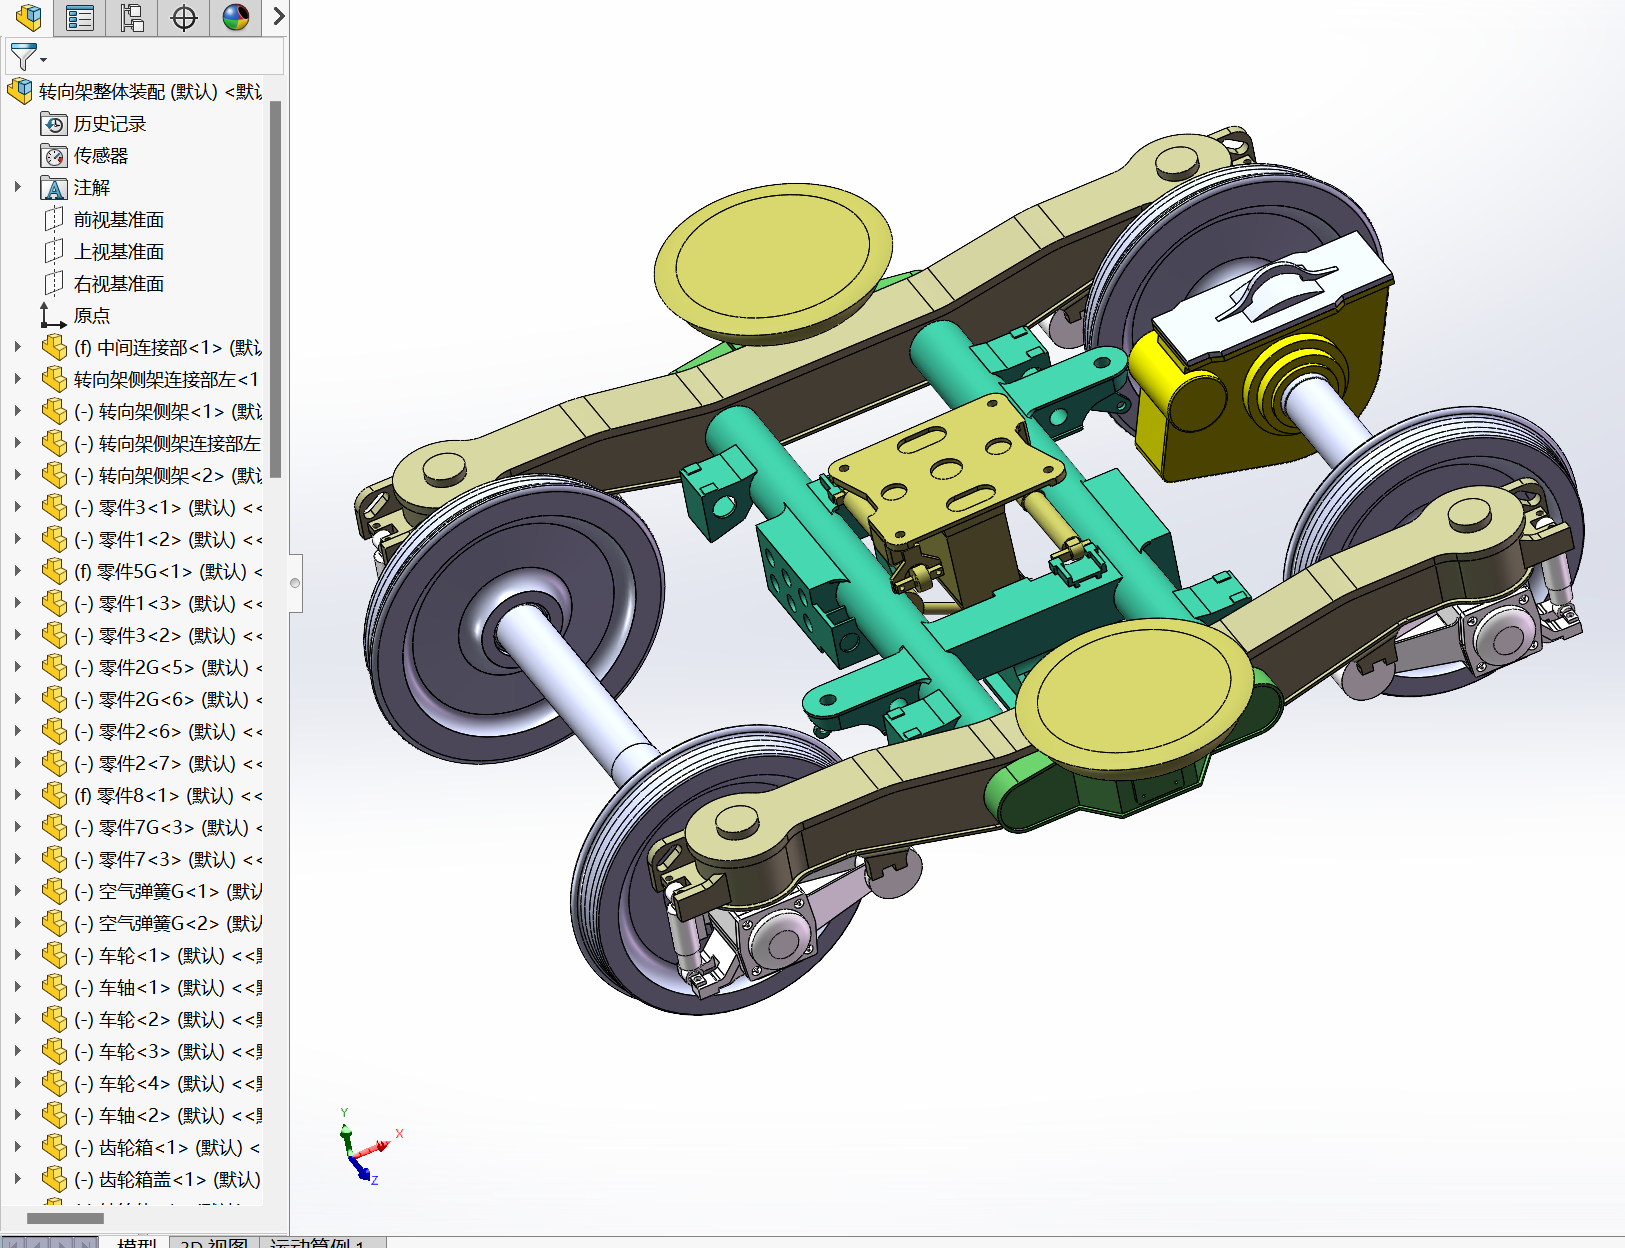Switch to the 3D 视图 tab
Image resolution: width=1625 pixels, height=1248 pixels.
(x=214, y=1242)
